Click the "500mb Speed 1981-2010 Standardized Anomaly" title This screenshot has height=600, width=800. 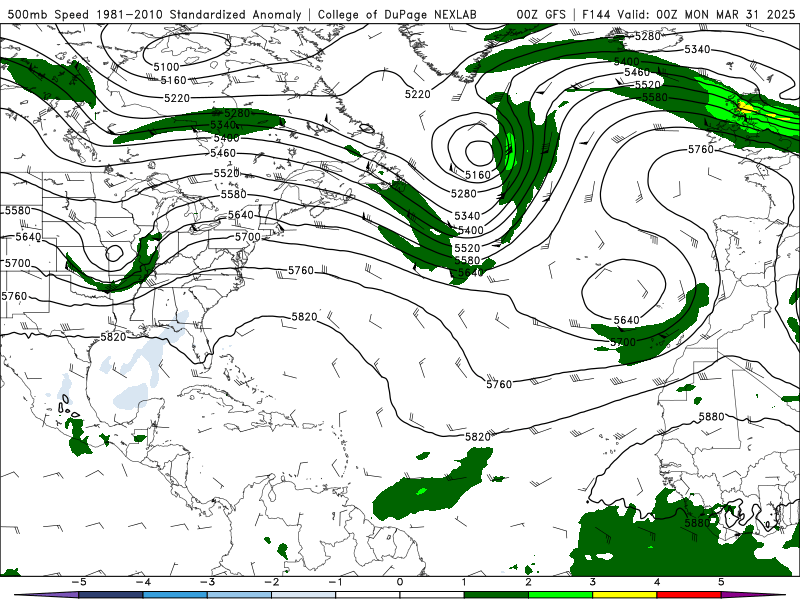tap(155, 14)
